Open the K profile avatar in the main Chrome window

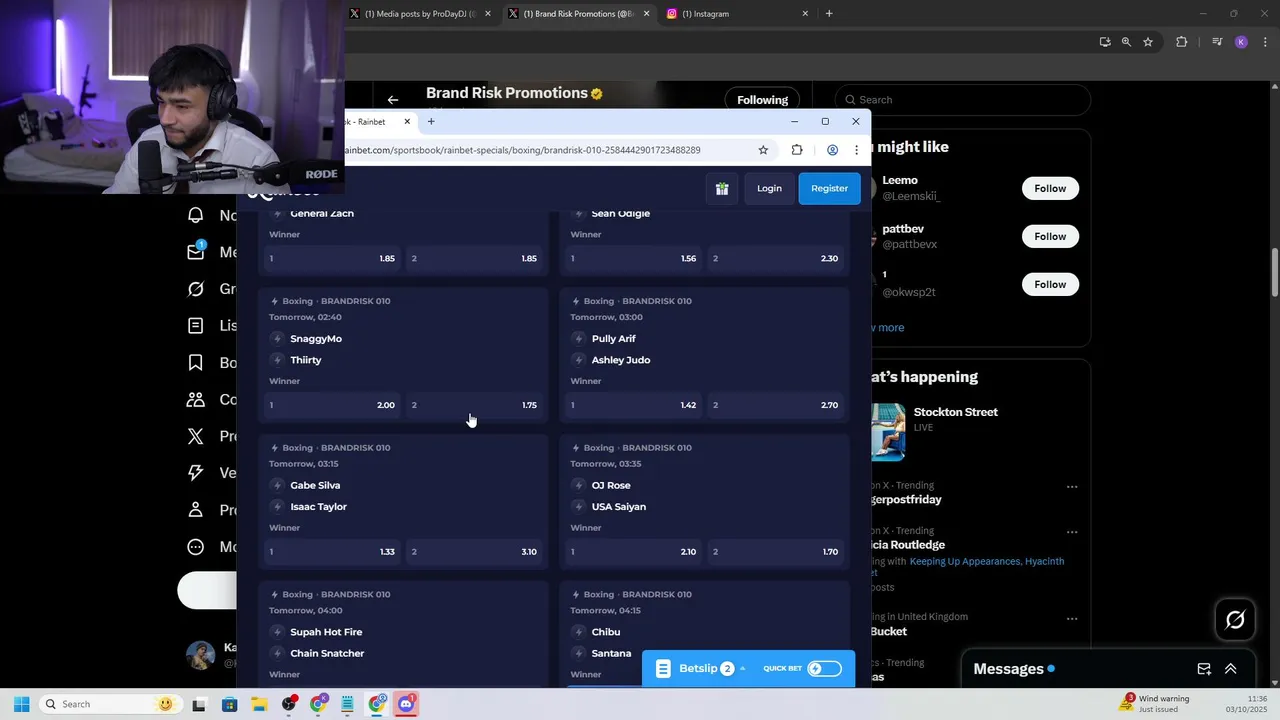tap(1241, 42)
